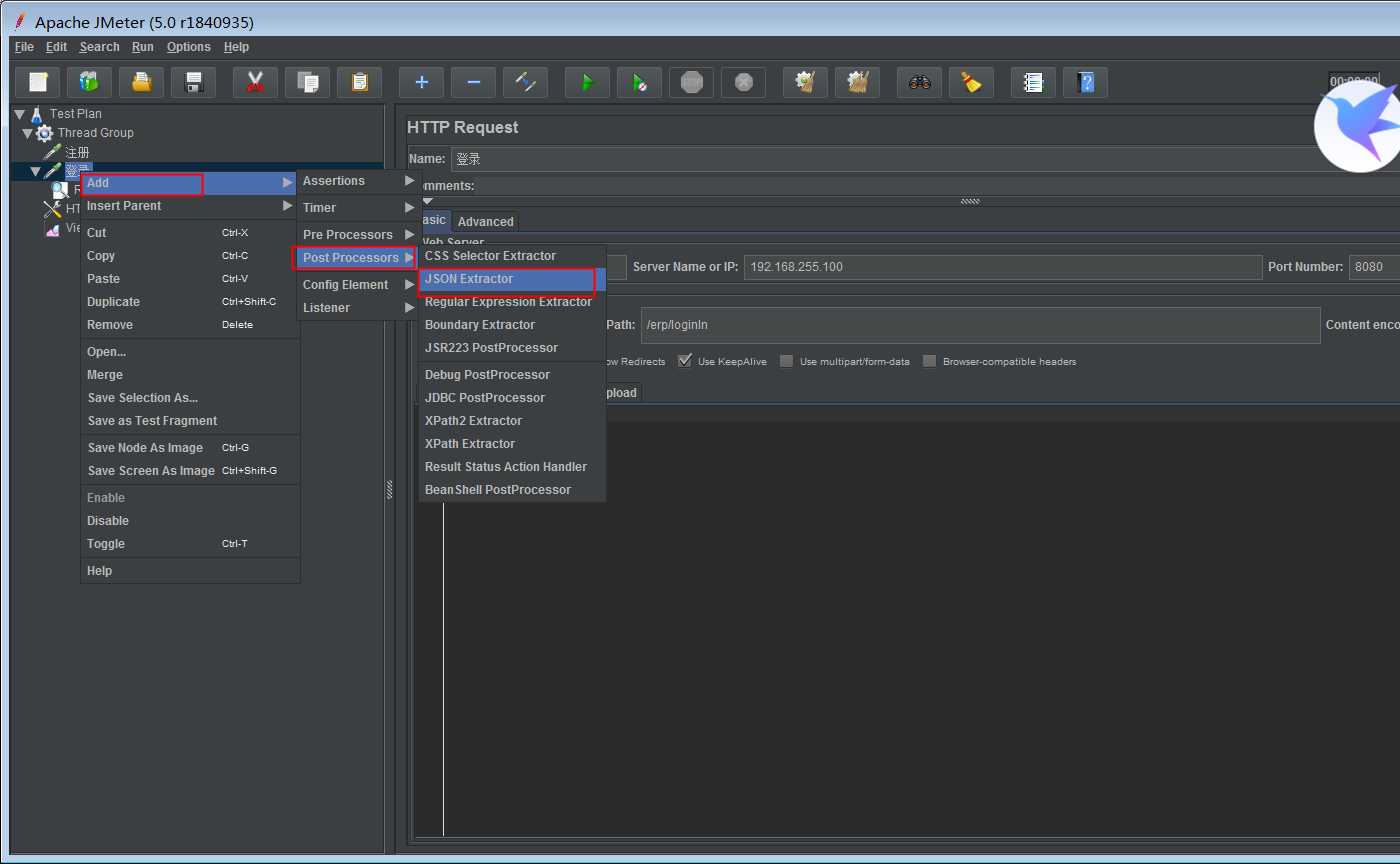Image resolution: width=1400 pixels, height=864 pixels.
Task: Click the Expand All plus icon
Action: point(421,82)
